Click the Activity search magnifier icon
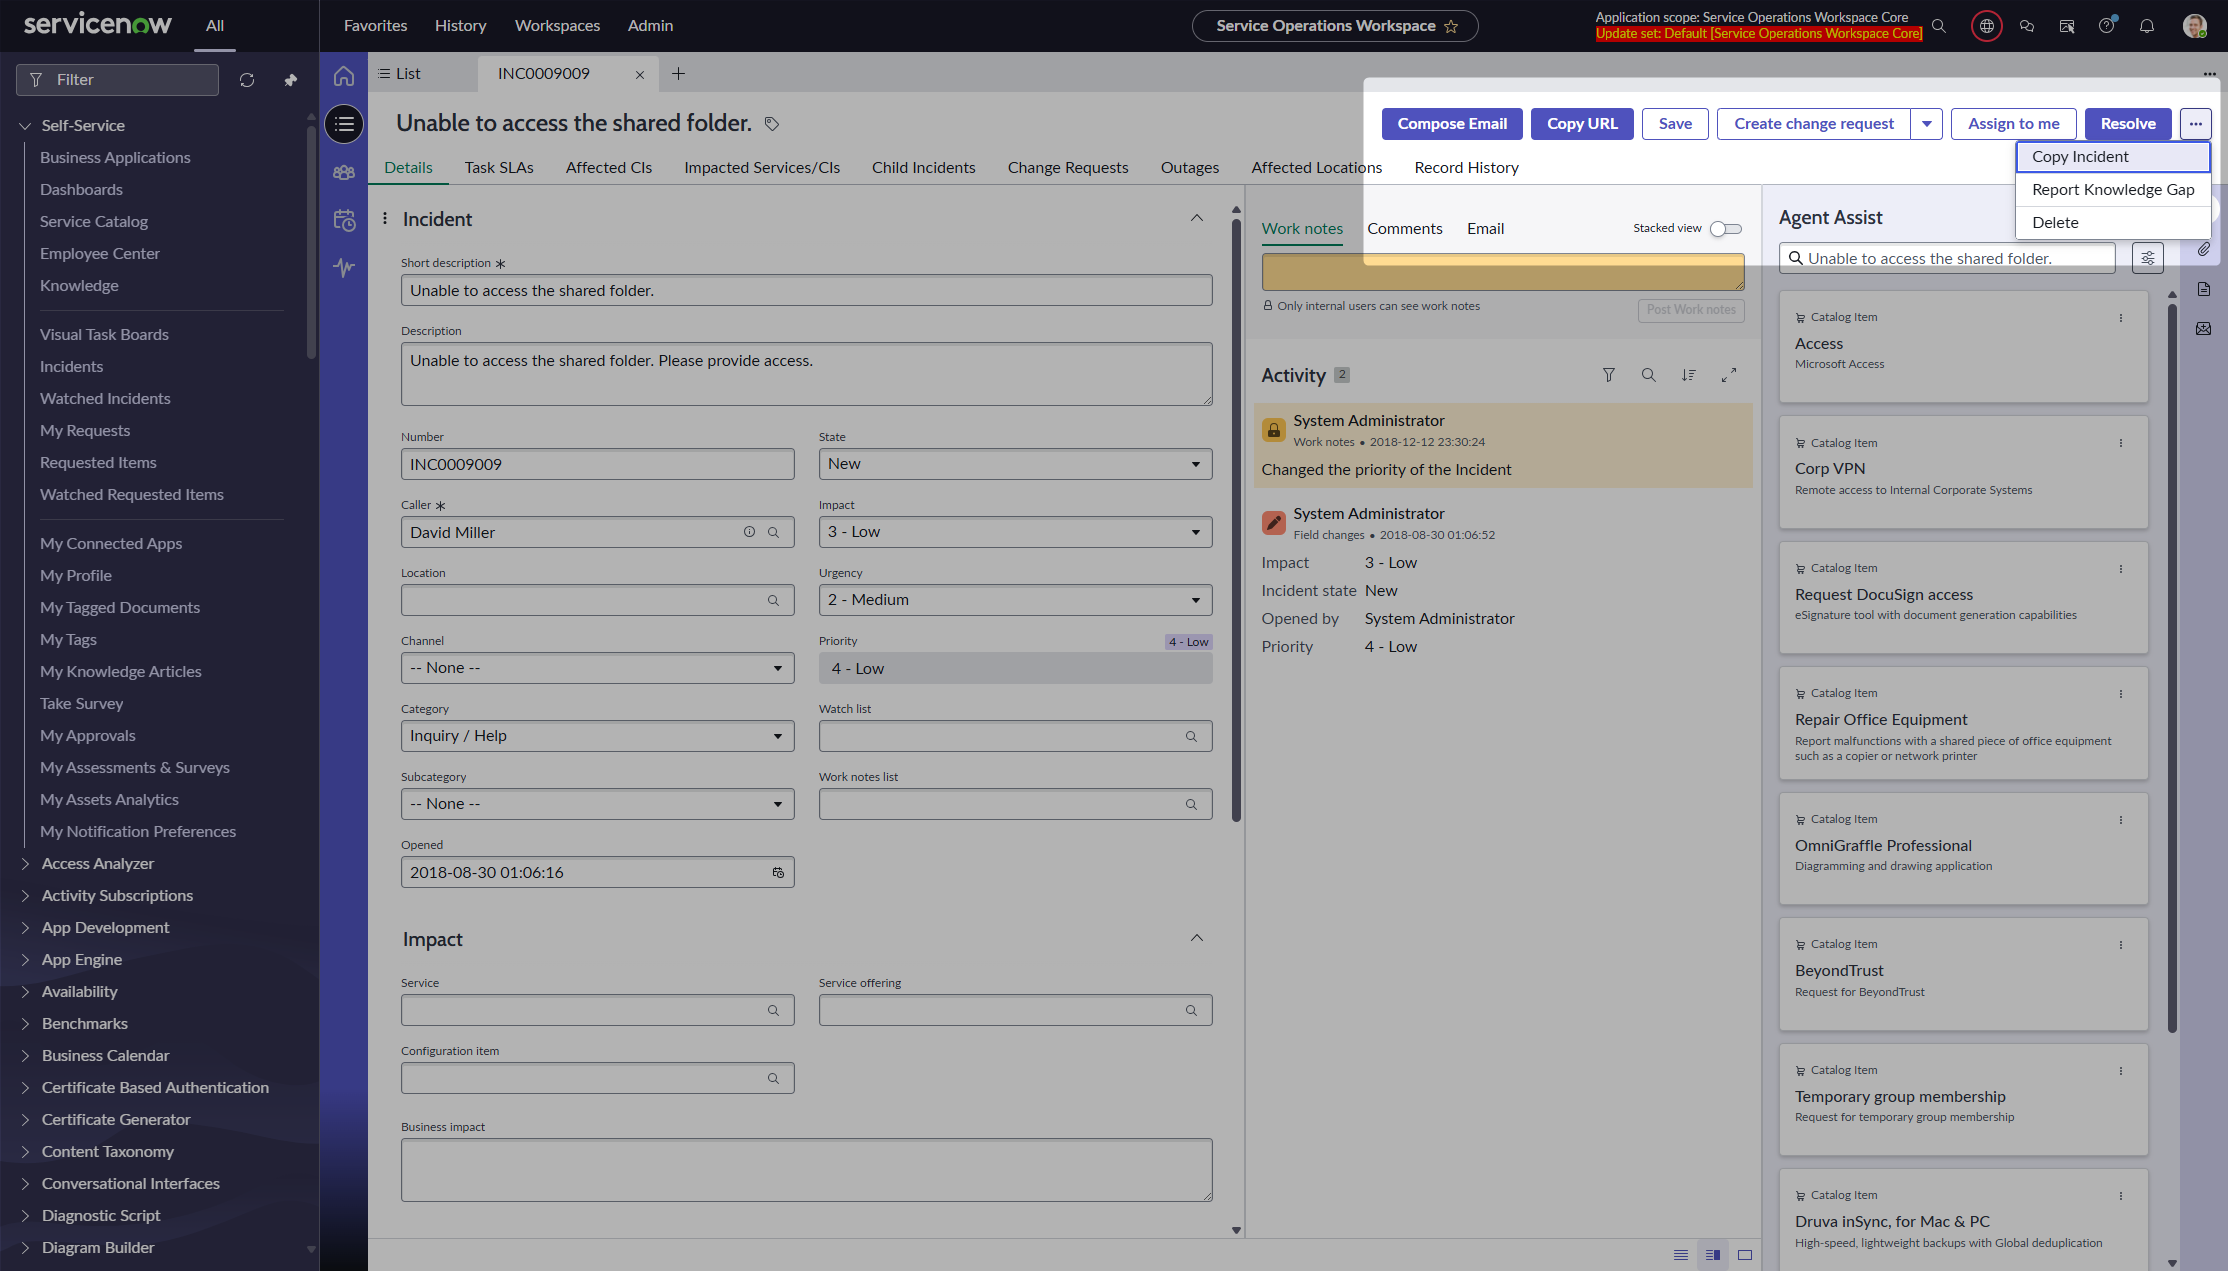 [x=1648, y=375]
